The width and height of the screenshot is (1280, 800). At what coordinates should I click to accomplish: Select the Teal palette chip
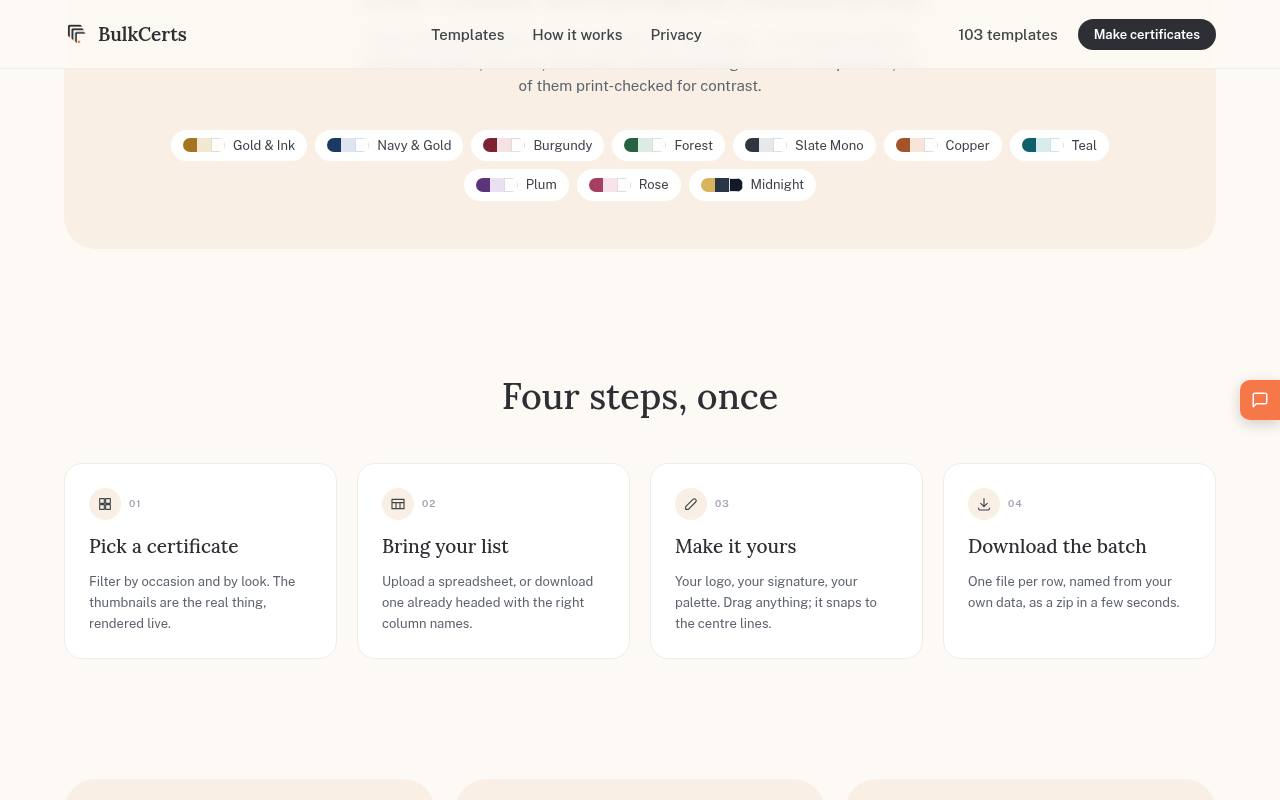pos(1059,145)
